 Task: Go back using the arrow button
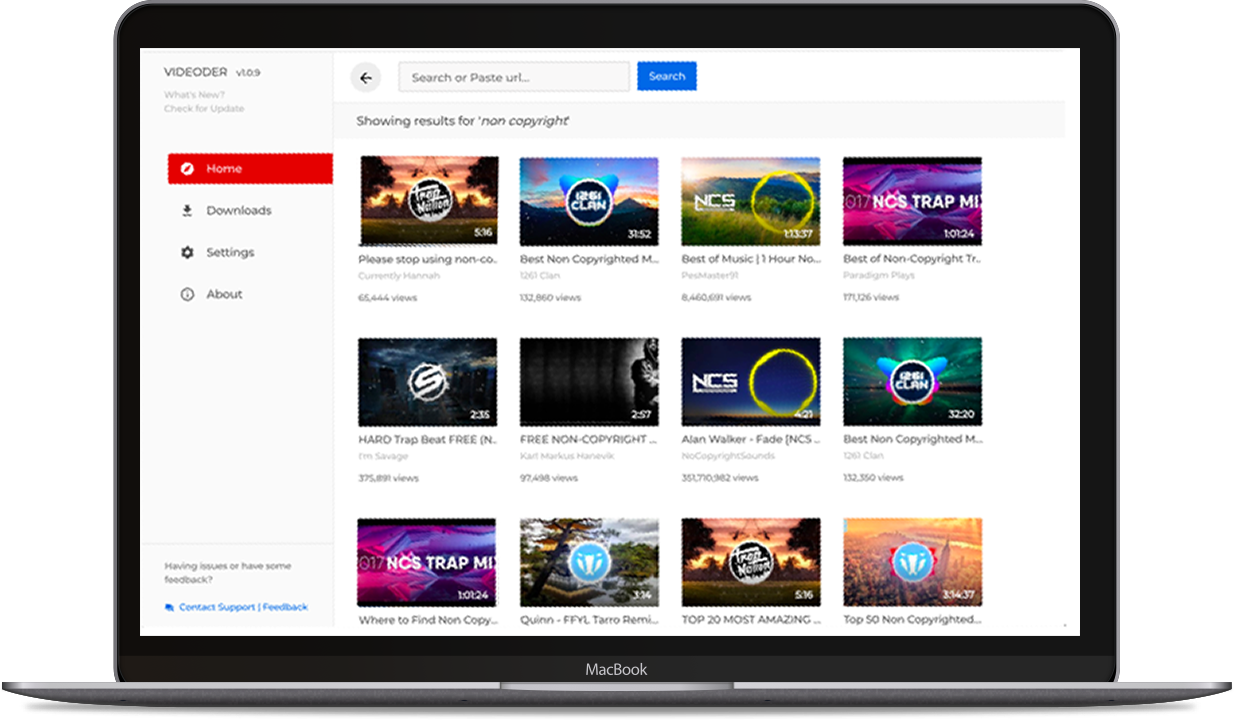[x=366, y=77]
